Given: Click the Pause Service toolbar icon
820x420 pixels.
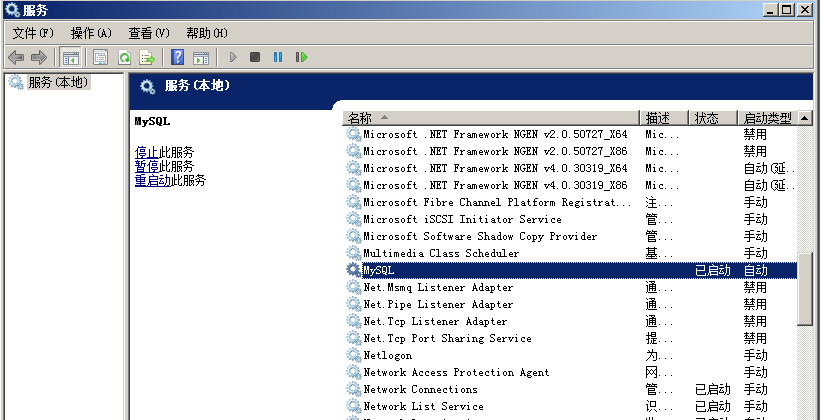Looking at the screenshot, I should (x=278, y=57).
